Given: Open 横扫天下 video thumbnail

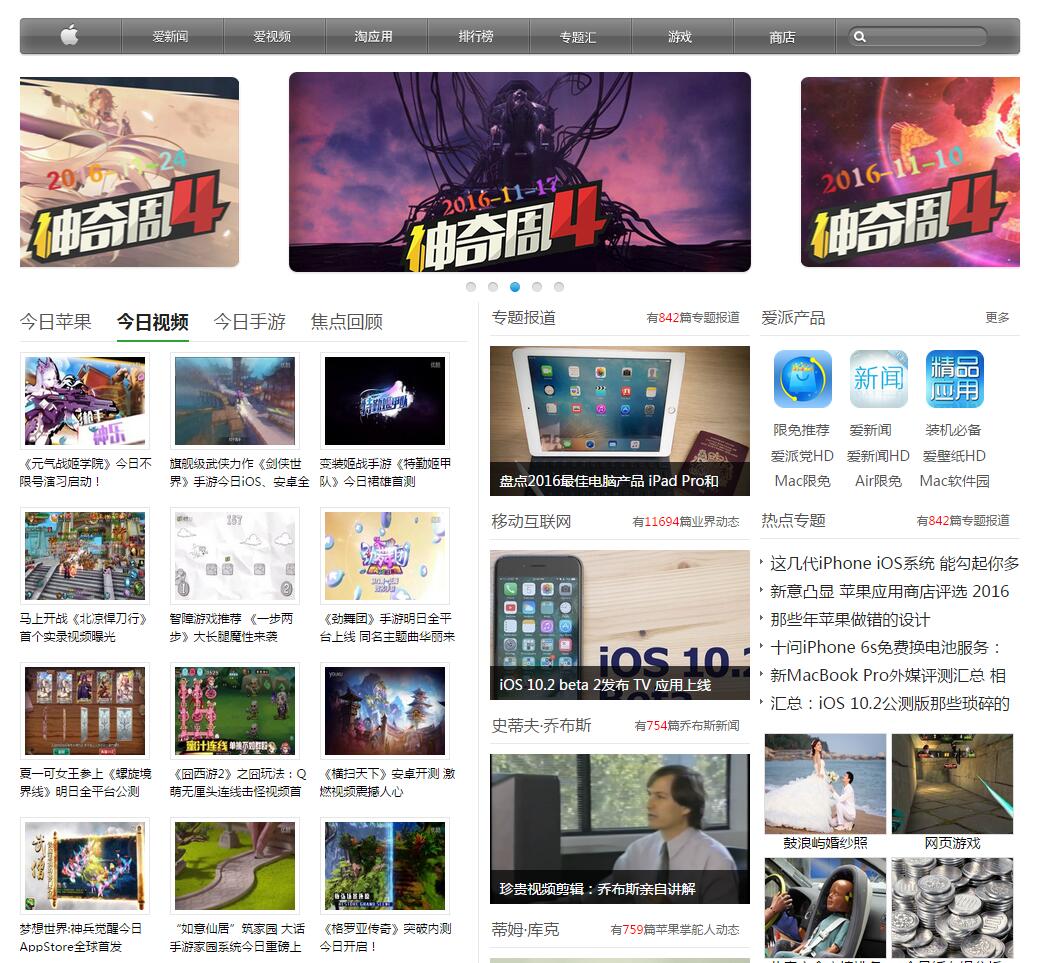Looking at the screenshot, I should (x=385, y=711).
